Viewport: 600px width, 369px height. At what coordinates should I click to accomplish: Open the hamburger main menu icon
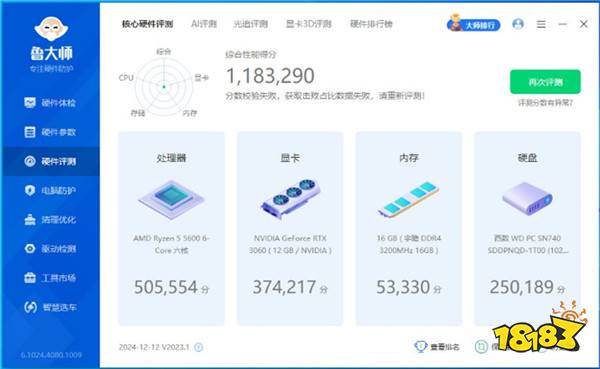541,24
